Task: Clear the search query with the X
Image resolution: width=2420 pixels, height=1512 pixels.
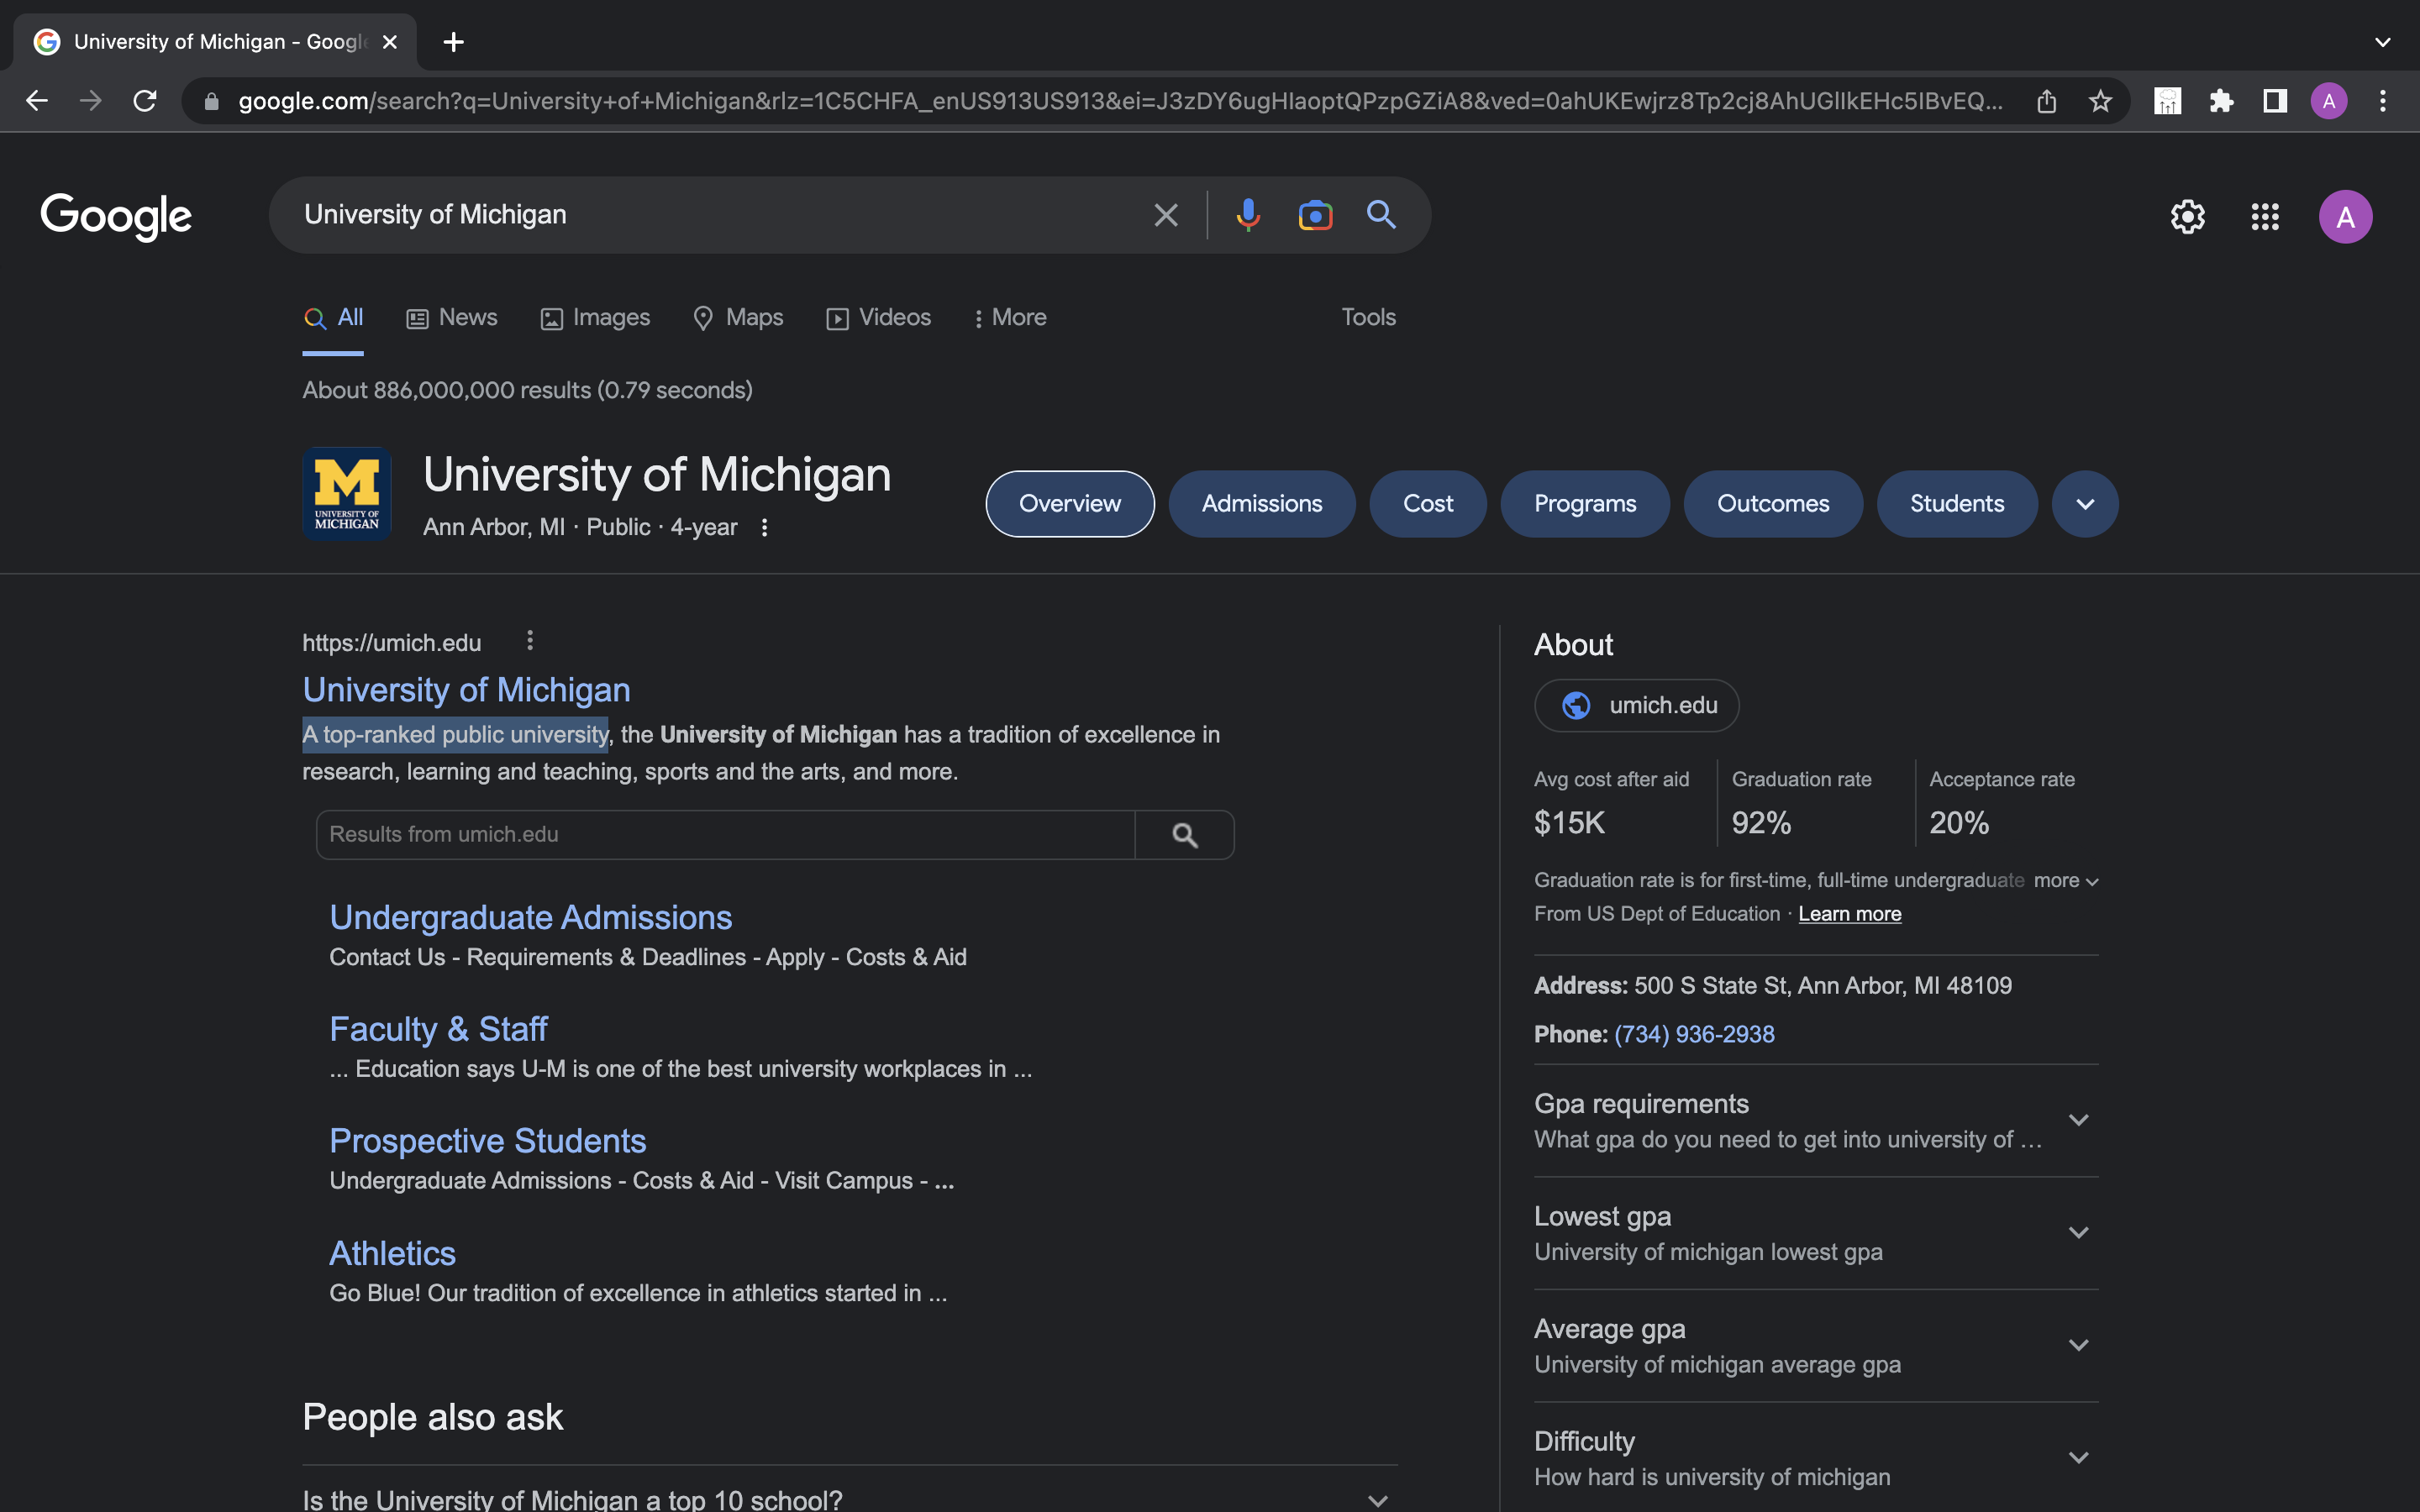Action: coord(1165,214)
